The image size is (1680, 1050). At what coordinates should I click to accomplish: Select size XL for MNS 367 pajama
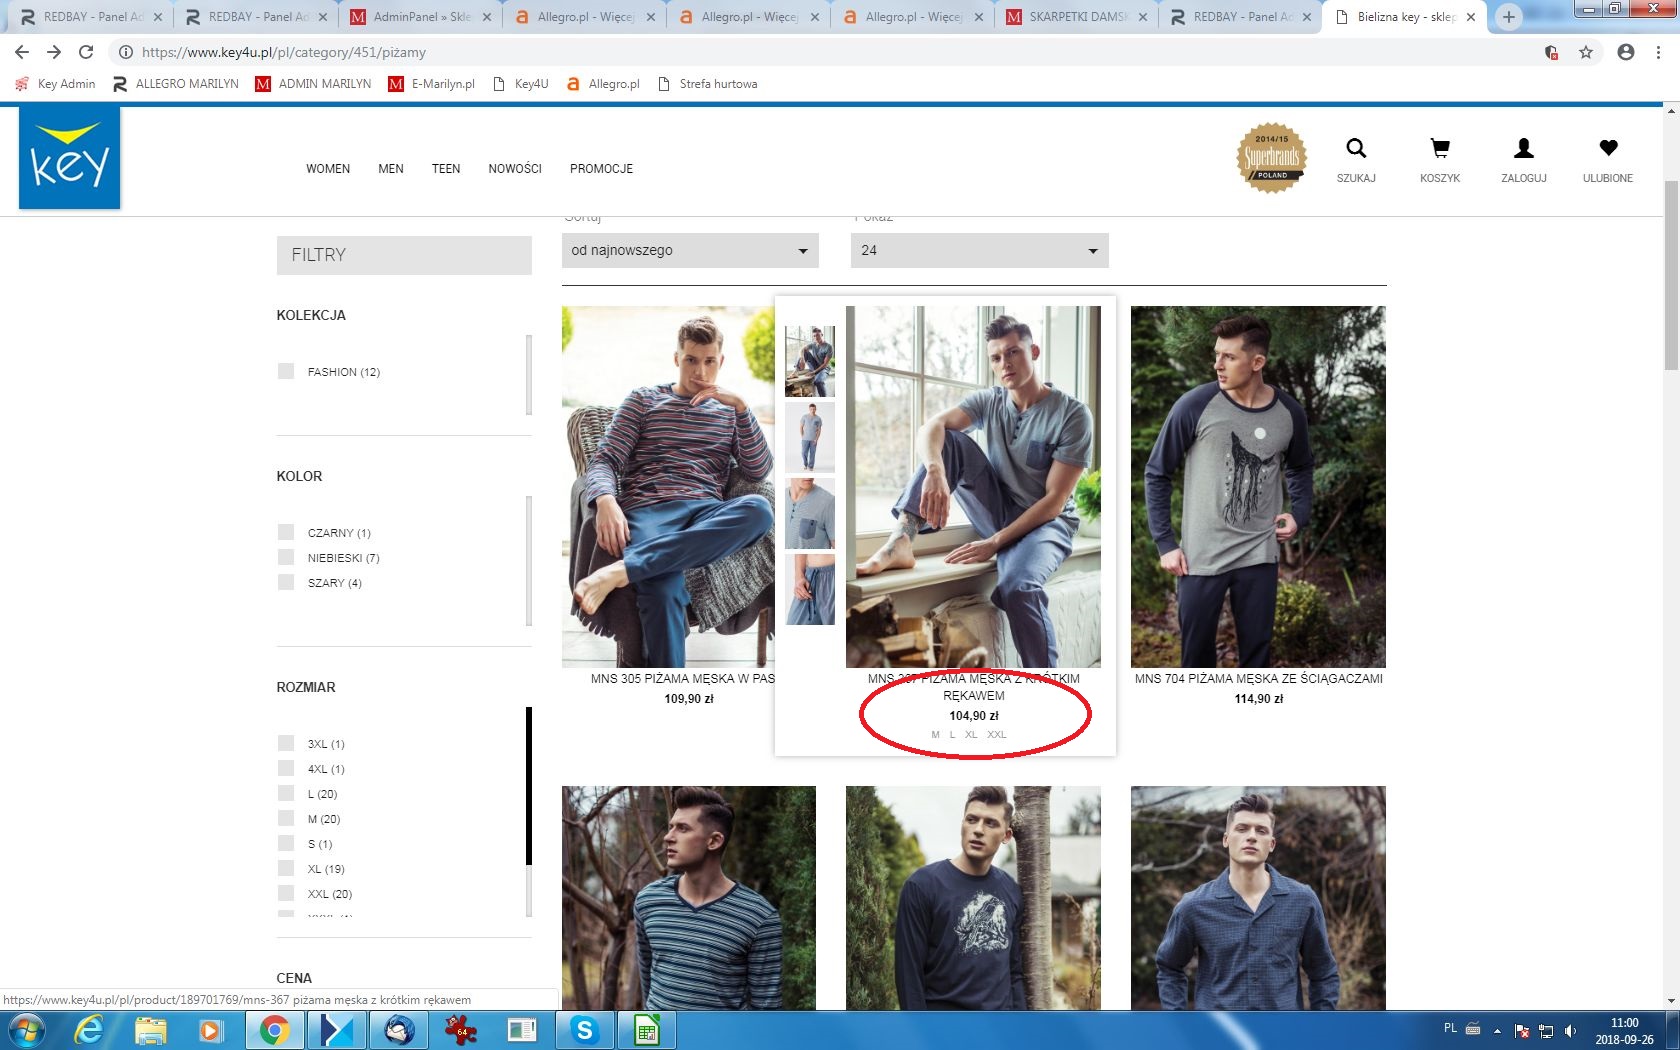971,735
